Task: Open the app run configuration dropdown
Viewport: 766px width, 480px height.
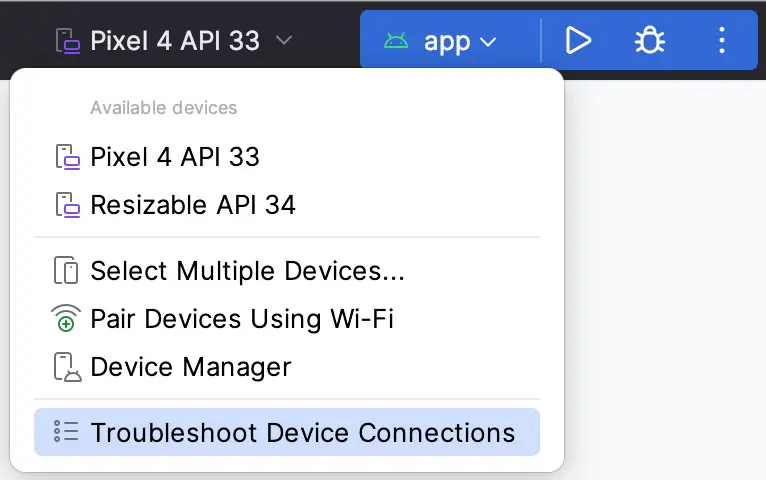Action: click(x=440, y=41)
